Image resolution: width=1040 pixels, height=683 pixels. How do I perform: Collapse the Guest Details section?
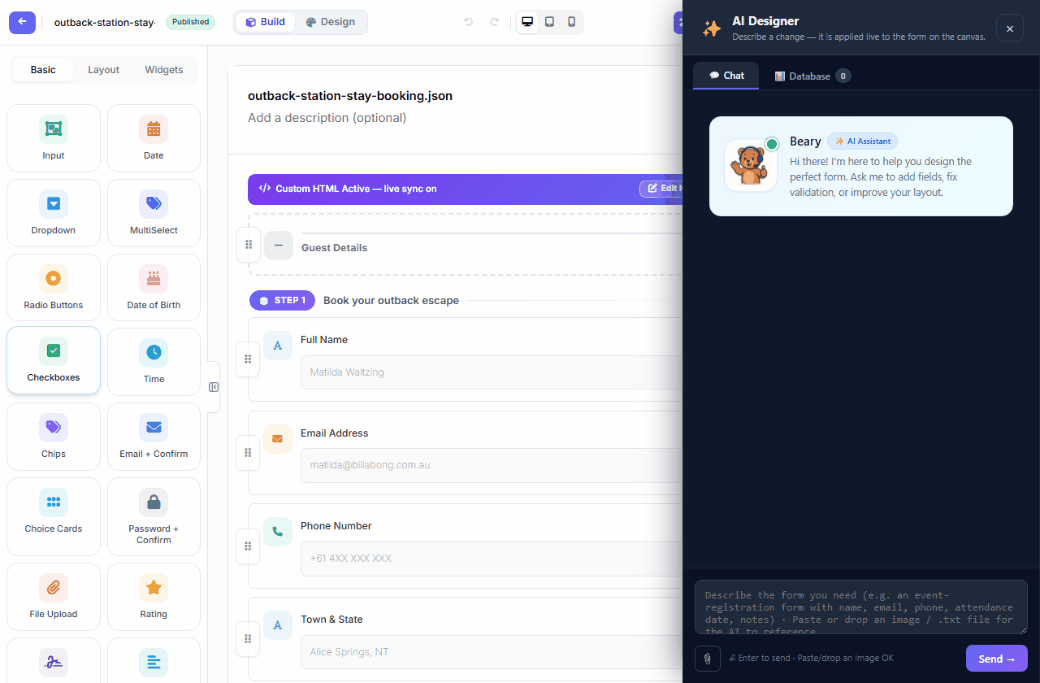pyautogui.click(x=279, y=245)
